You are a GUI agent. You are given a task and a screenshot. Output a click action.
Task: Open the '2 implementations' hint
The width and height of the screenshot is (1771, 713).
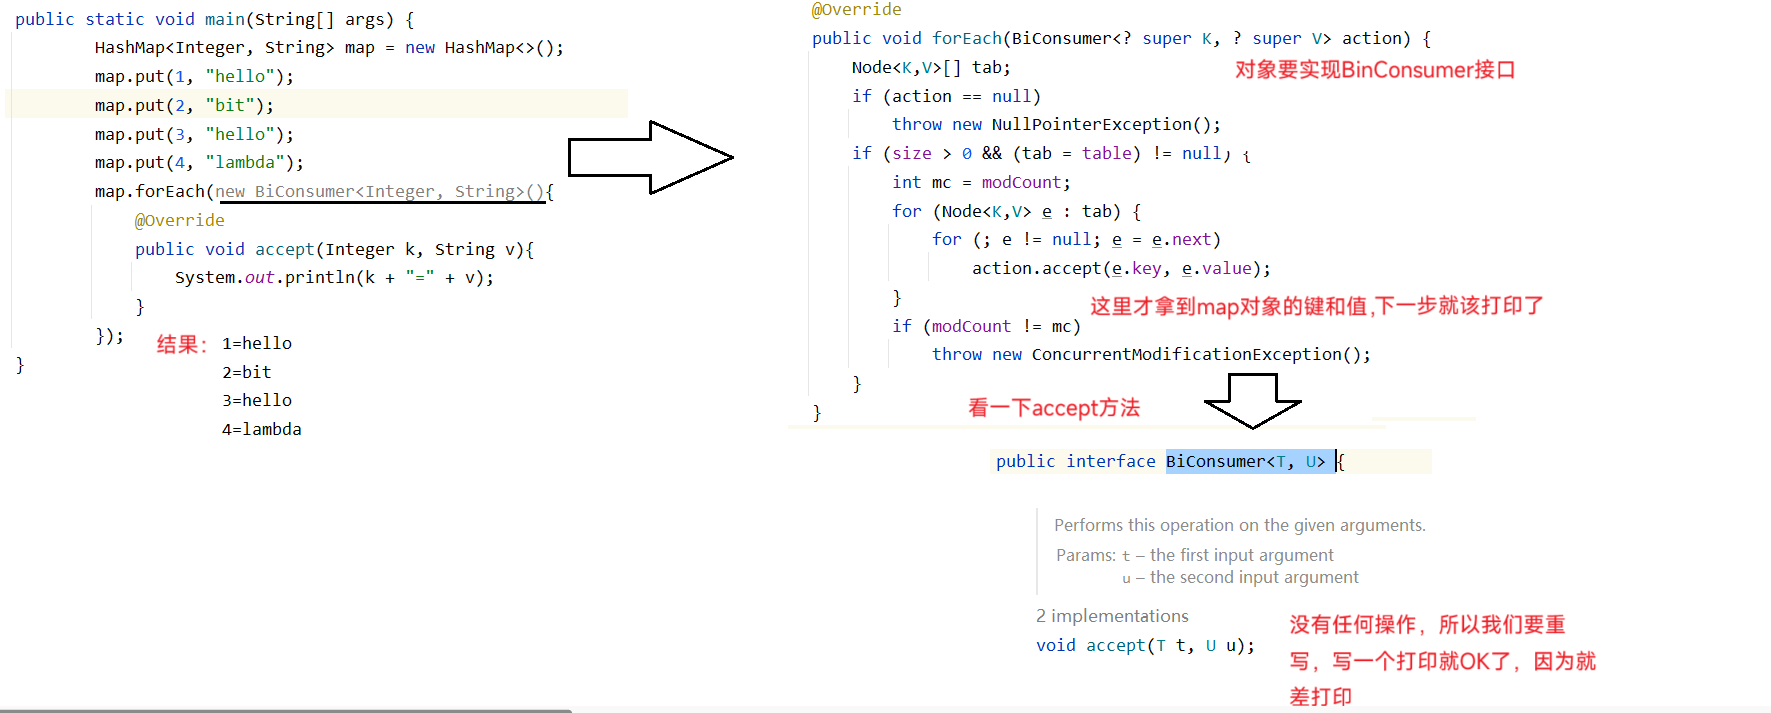[x=1112, y=616]
